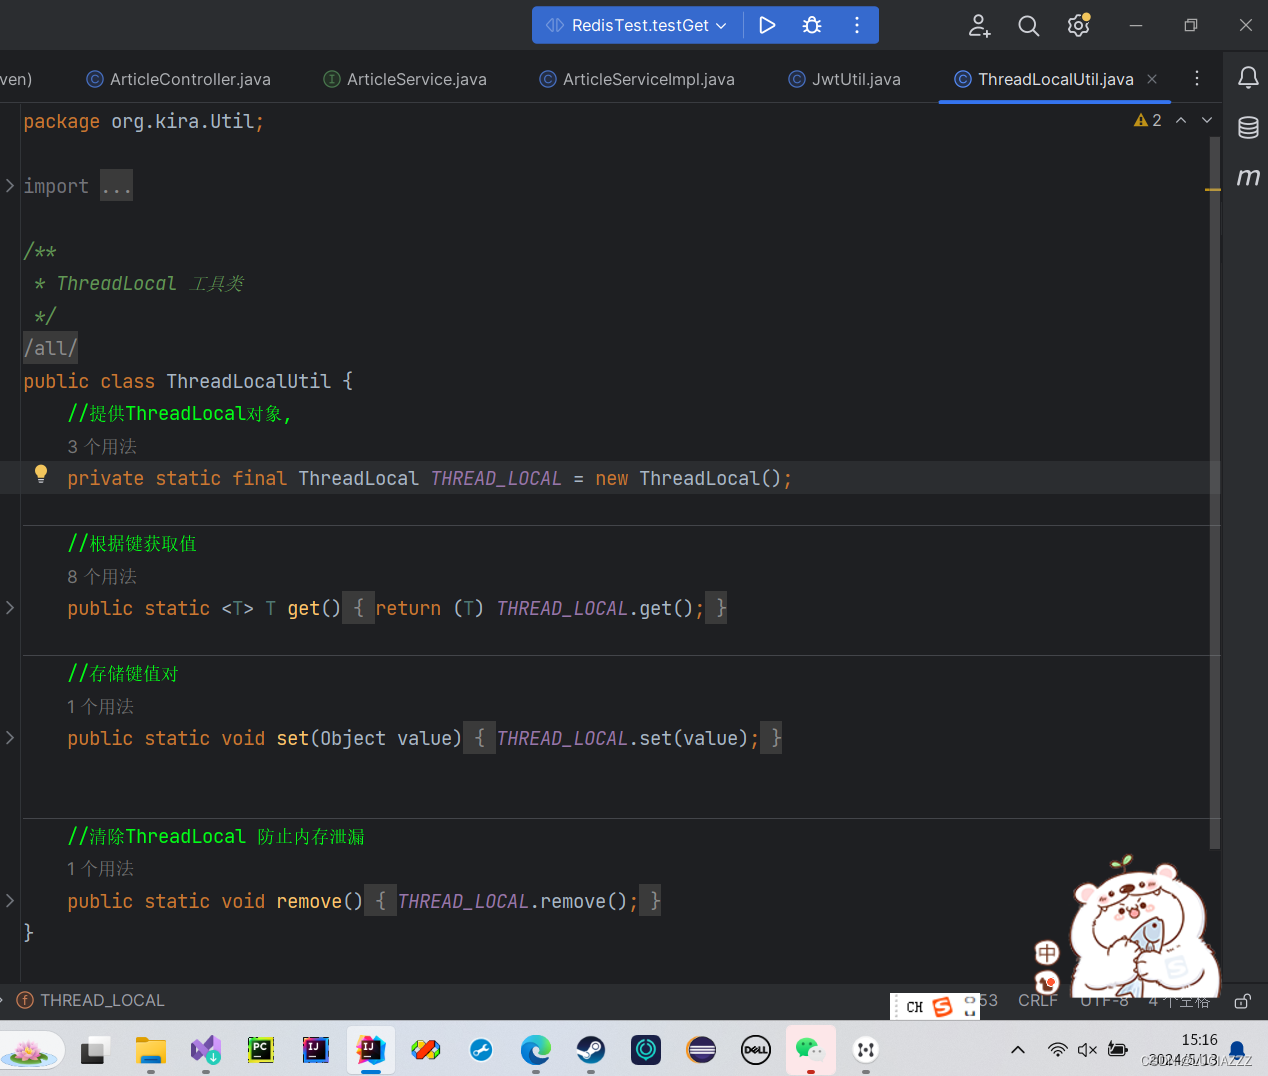The width and height of the screenshot is (1268, 1076).
Task: Change the CRLF line separator setting
Action: [x=1038, y=1000]
